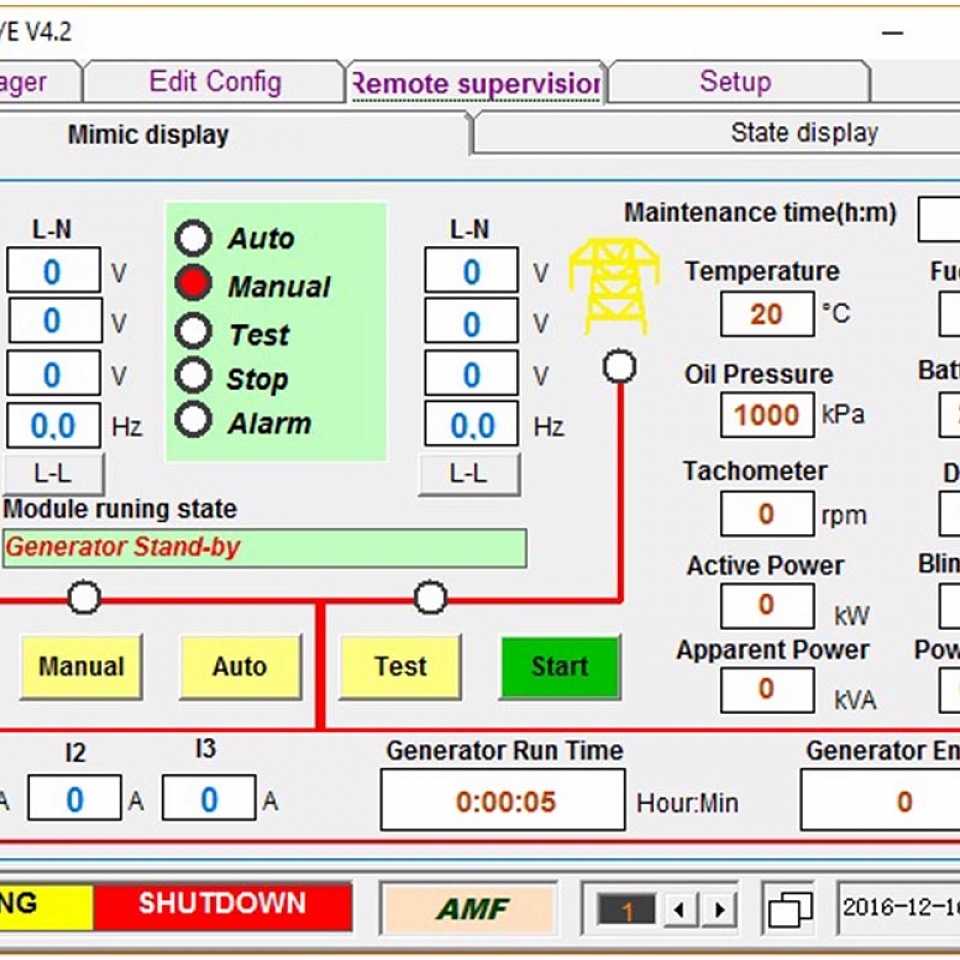Click the Maintenance time(h:m) label
Viewport: 960px width, 960px height.
[760, 213]
